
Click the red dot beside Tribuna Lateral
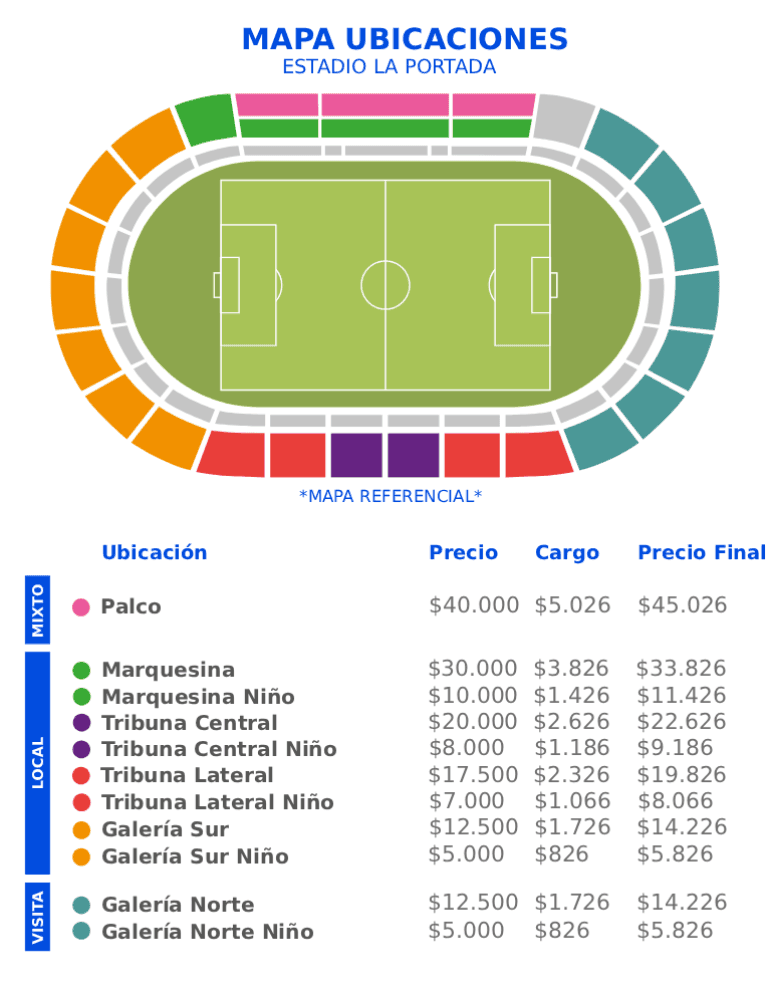(82, 775)
